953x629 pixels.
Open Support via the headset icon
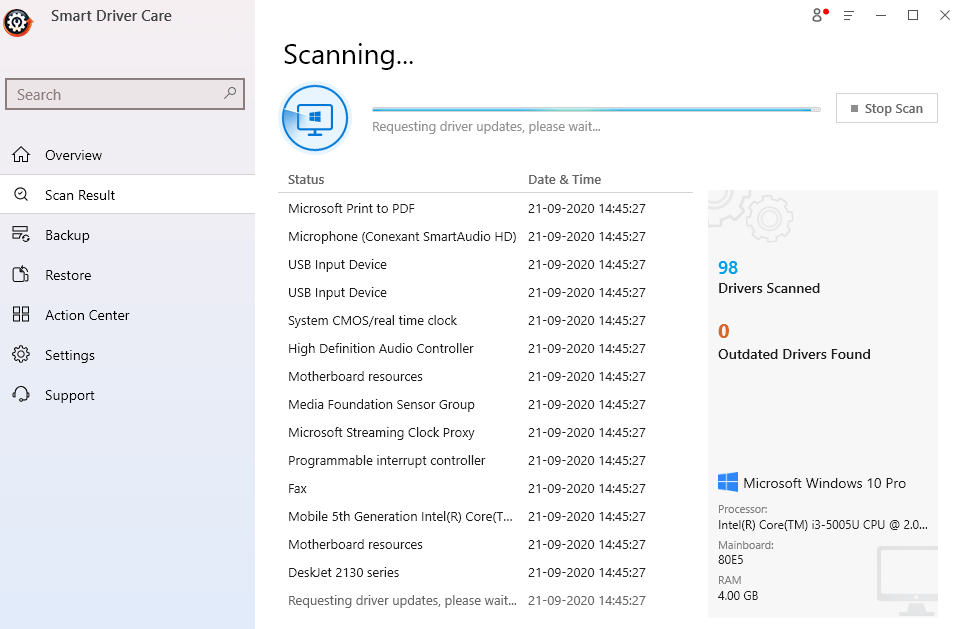click(21, 394)
